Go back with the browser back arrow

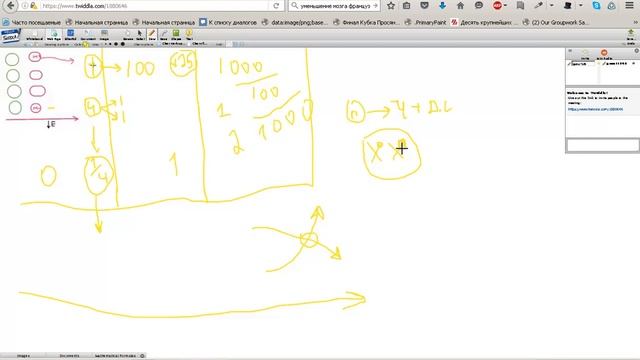[x=11, y=6]
